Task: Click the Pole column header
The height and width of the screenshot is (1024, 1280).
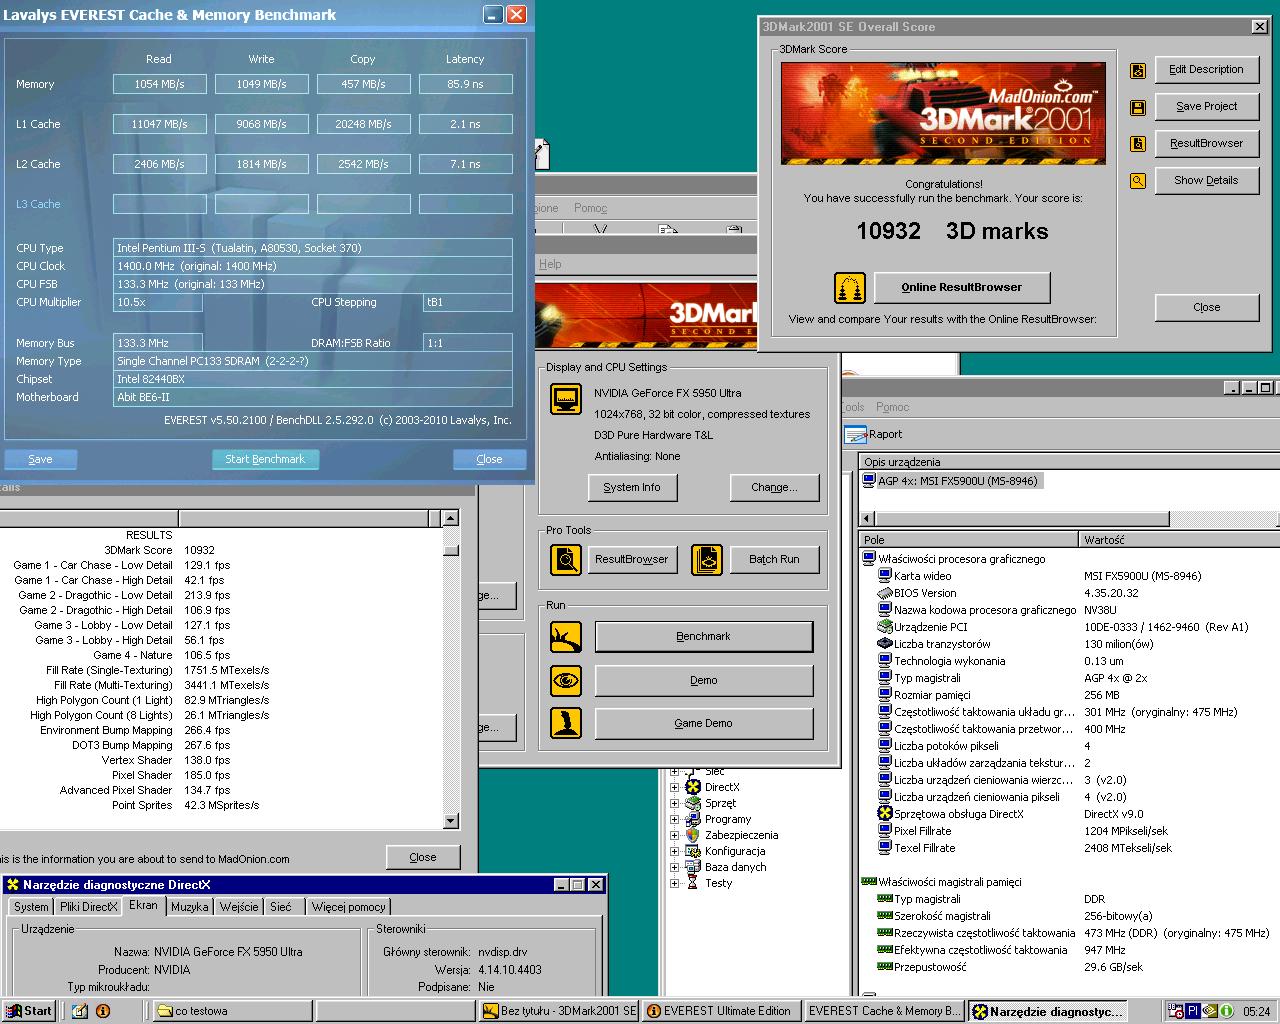Action: click(x=969, y=539)
